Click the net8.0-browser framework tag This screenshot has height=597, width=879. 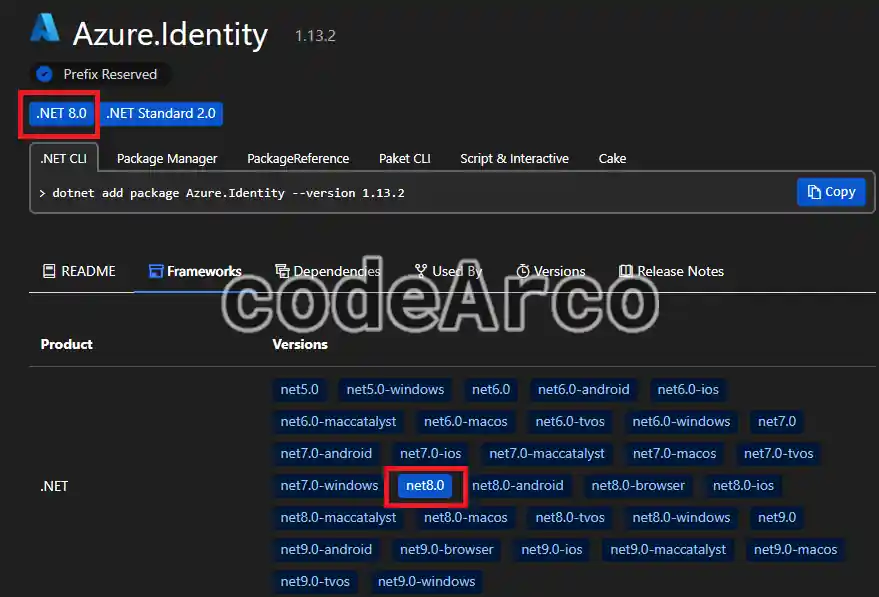coord(638,485)
